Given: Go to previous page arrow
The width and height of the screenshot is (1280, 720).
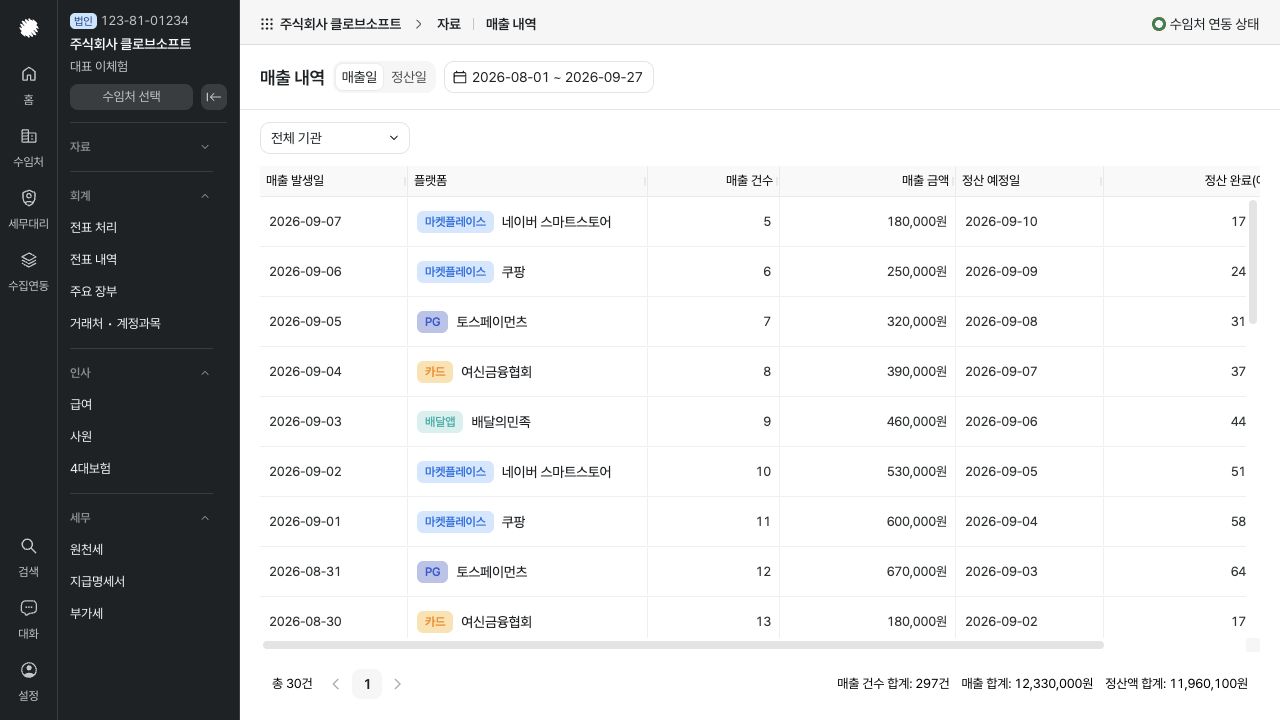Looking at the screenshot, I should (x=336, y=684).
